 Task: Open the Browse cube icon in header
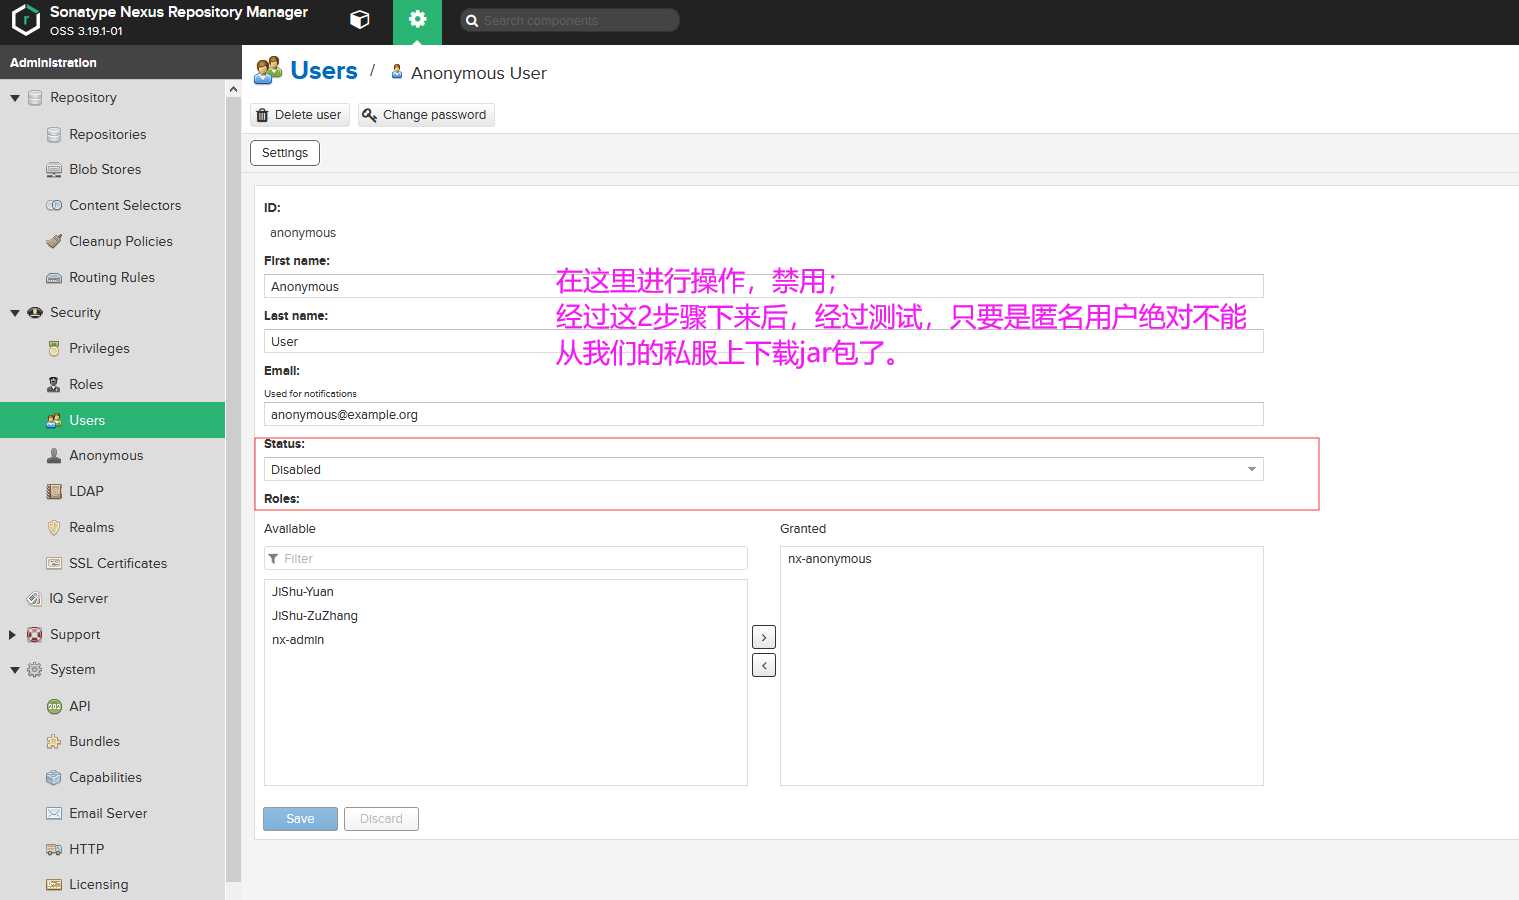[x=360, y=20]
